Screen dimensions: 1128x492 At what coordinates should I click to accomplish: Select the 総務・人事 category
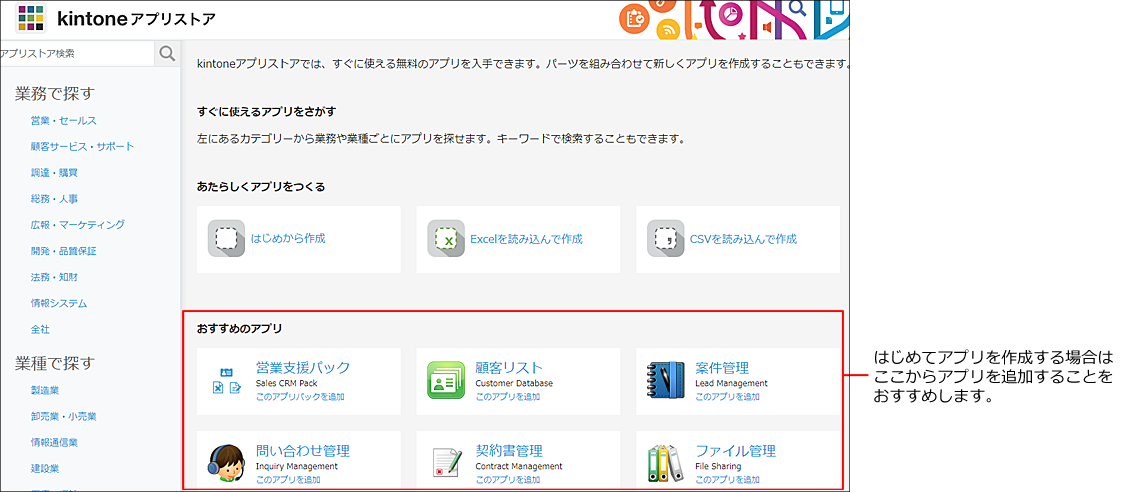54,199
